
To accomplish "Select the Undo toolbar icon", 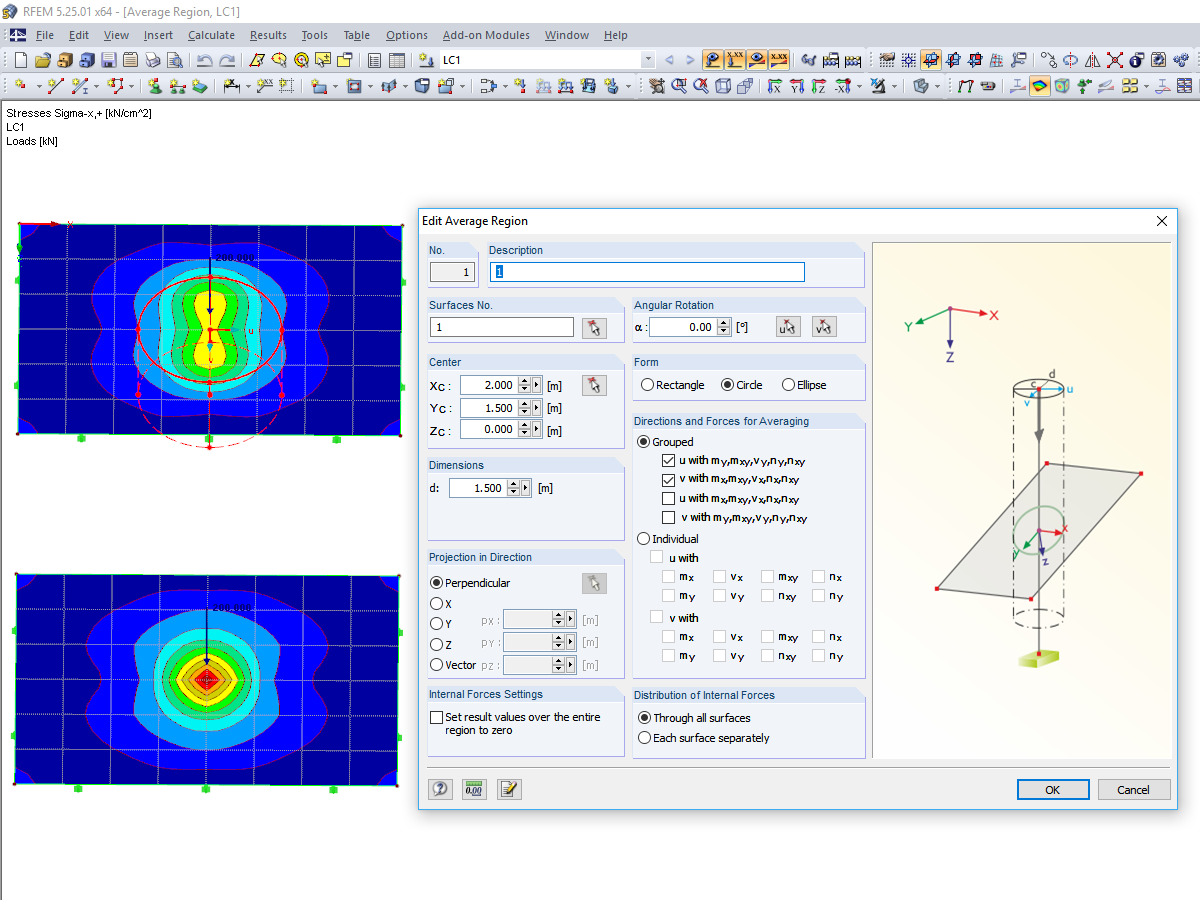I will pos(207,60).
